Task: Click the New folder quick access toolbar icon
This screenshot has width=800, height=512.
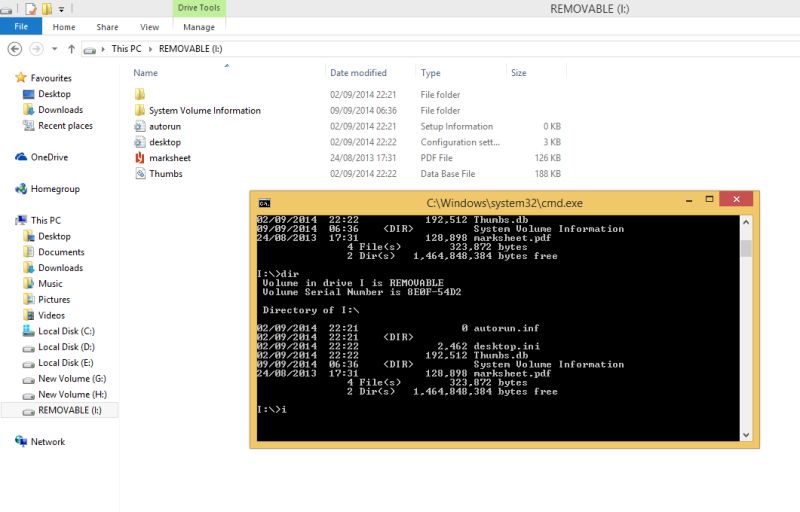Action: click(47, 9)
